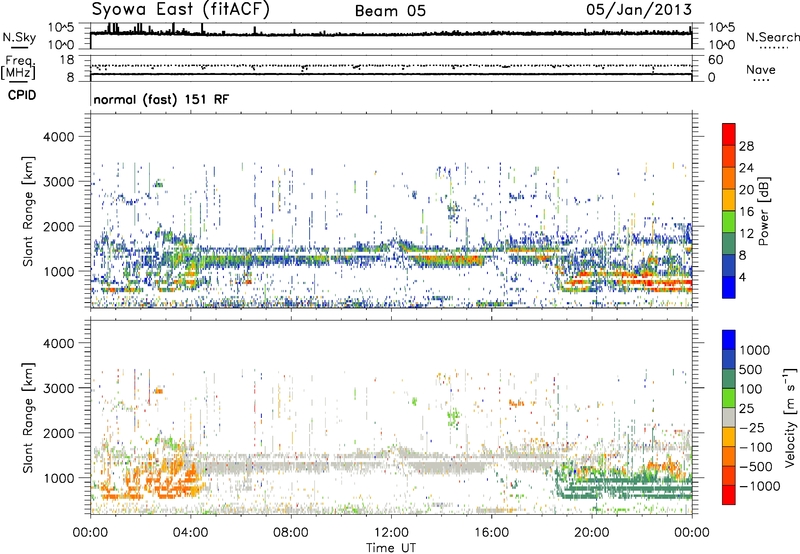Click the 'Time UT' axis label
This screenshot has height=554, width=800.
(x=390, y=547)
